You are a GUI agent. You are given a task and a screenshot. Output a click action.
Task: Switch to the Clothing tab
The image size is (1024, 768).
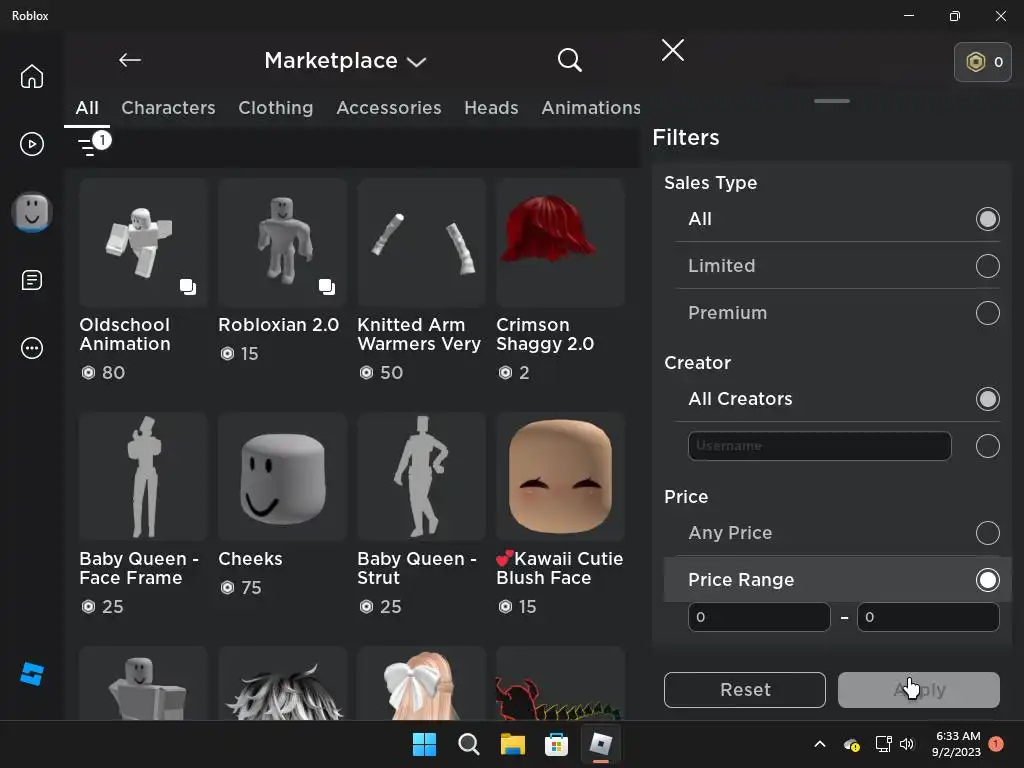tap(276, 108)
